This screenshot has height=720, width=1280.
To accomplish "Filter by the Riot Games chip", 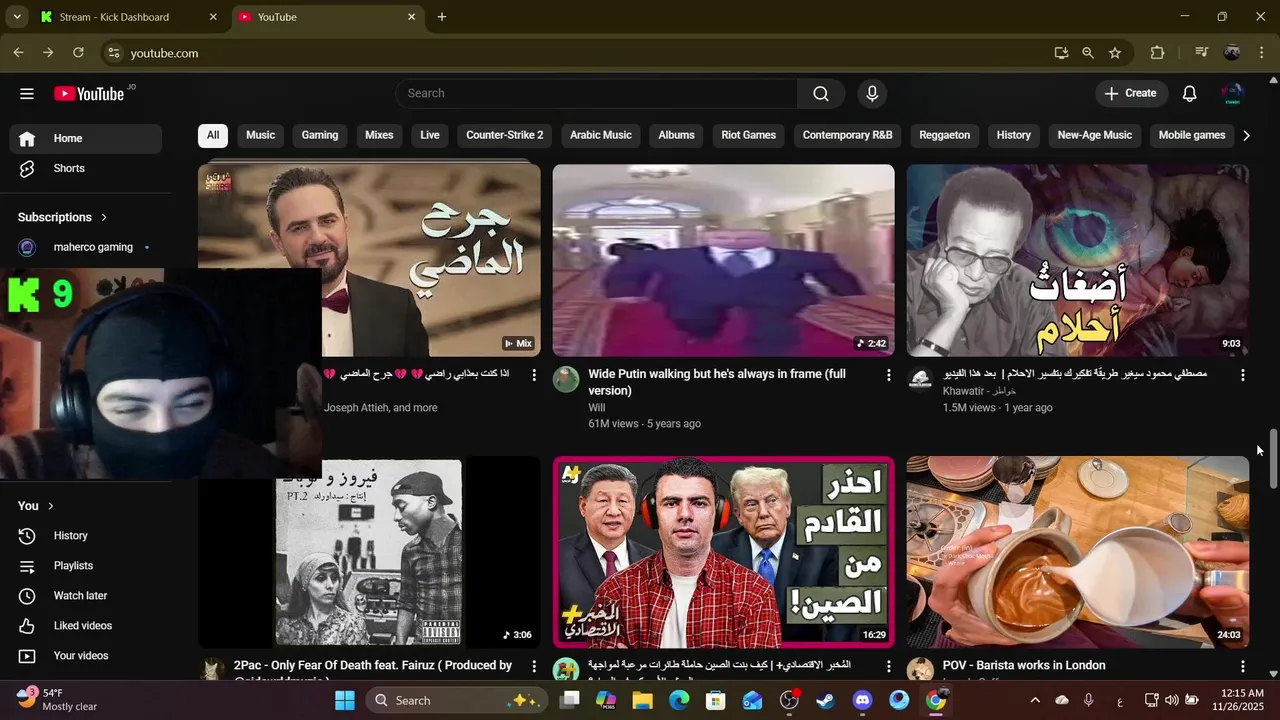I will coord(749,135).
